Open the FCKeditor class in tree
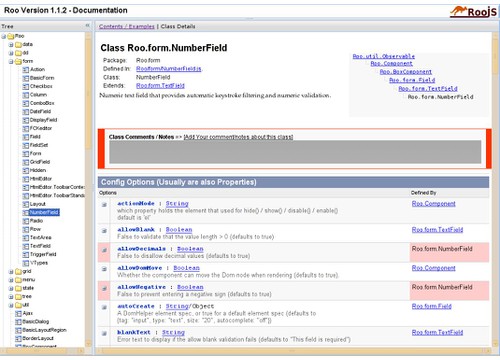Viewport: 500px width, 360px height. tap(41, 128)
